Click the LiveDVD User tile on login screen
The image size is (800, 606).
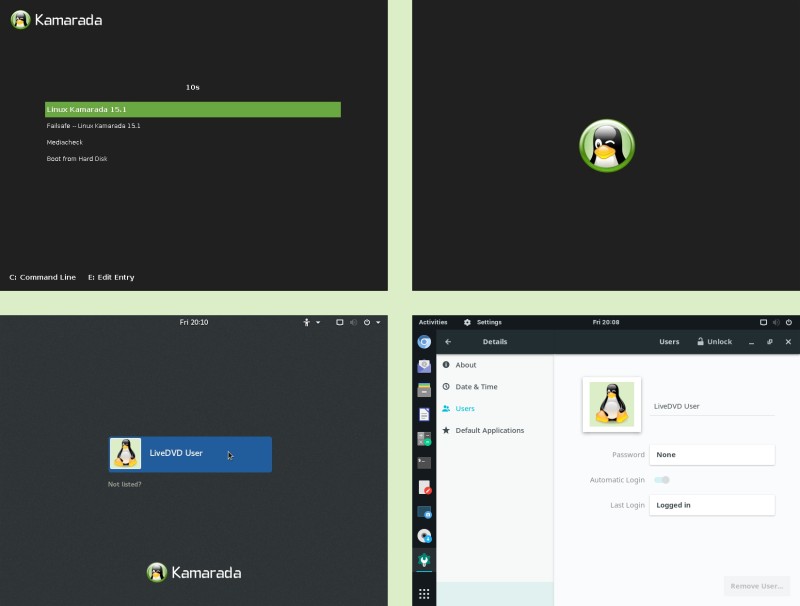pos(190,454)
